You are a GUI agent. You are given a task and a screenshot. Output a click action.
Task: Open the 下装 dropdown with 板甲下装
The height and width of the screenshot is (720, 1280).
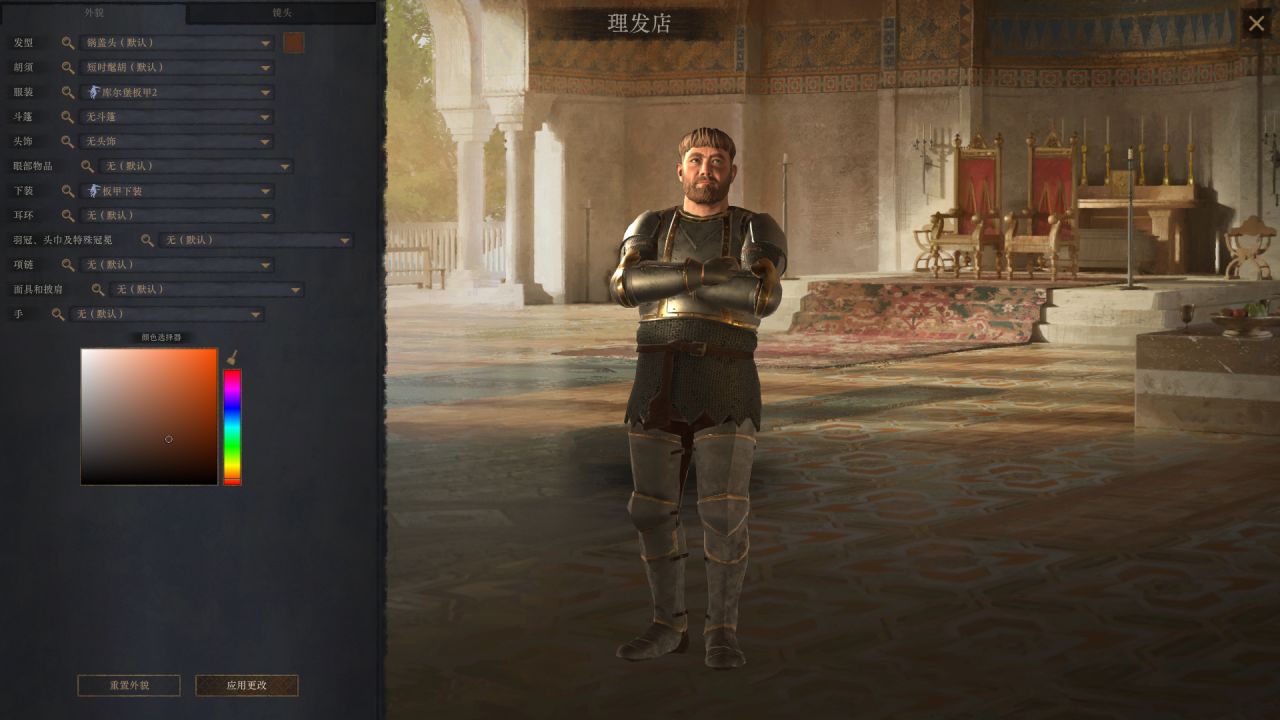(x=177, y=191)
